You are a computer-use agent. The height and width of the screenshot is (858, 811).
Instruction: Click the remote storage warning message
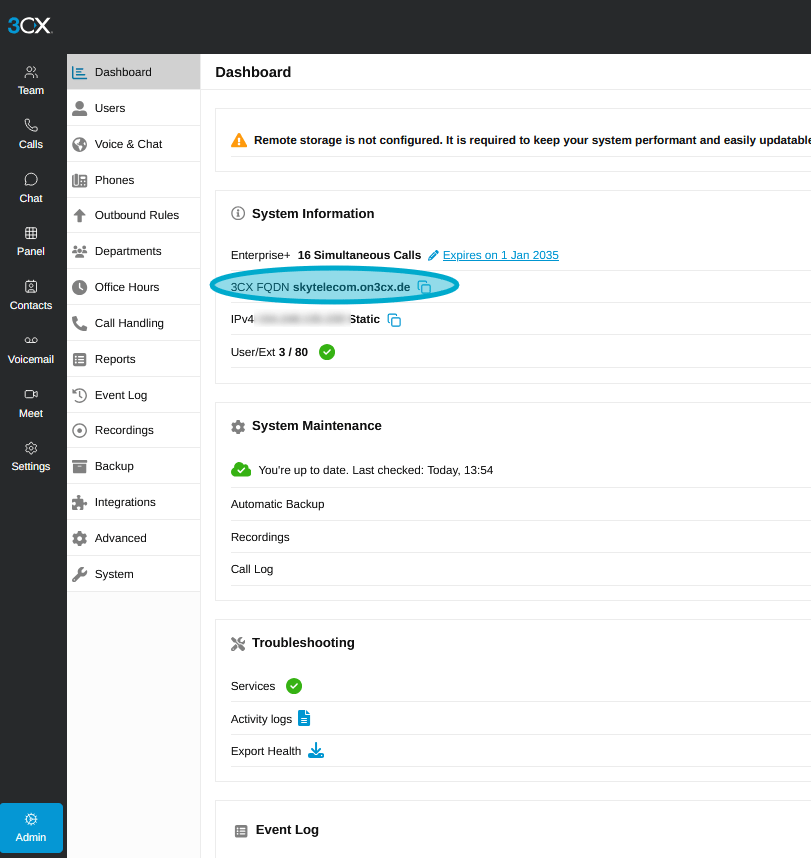pos(532,140)
